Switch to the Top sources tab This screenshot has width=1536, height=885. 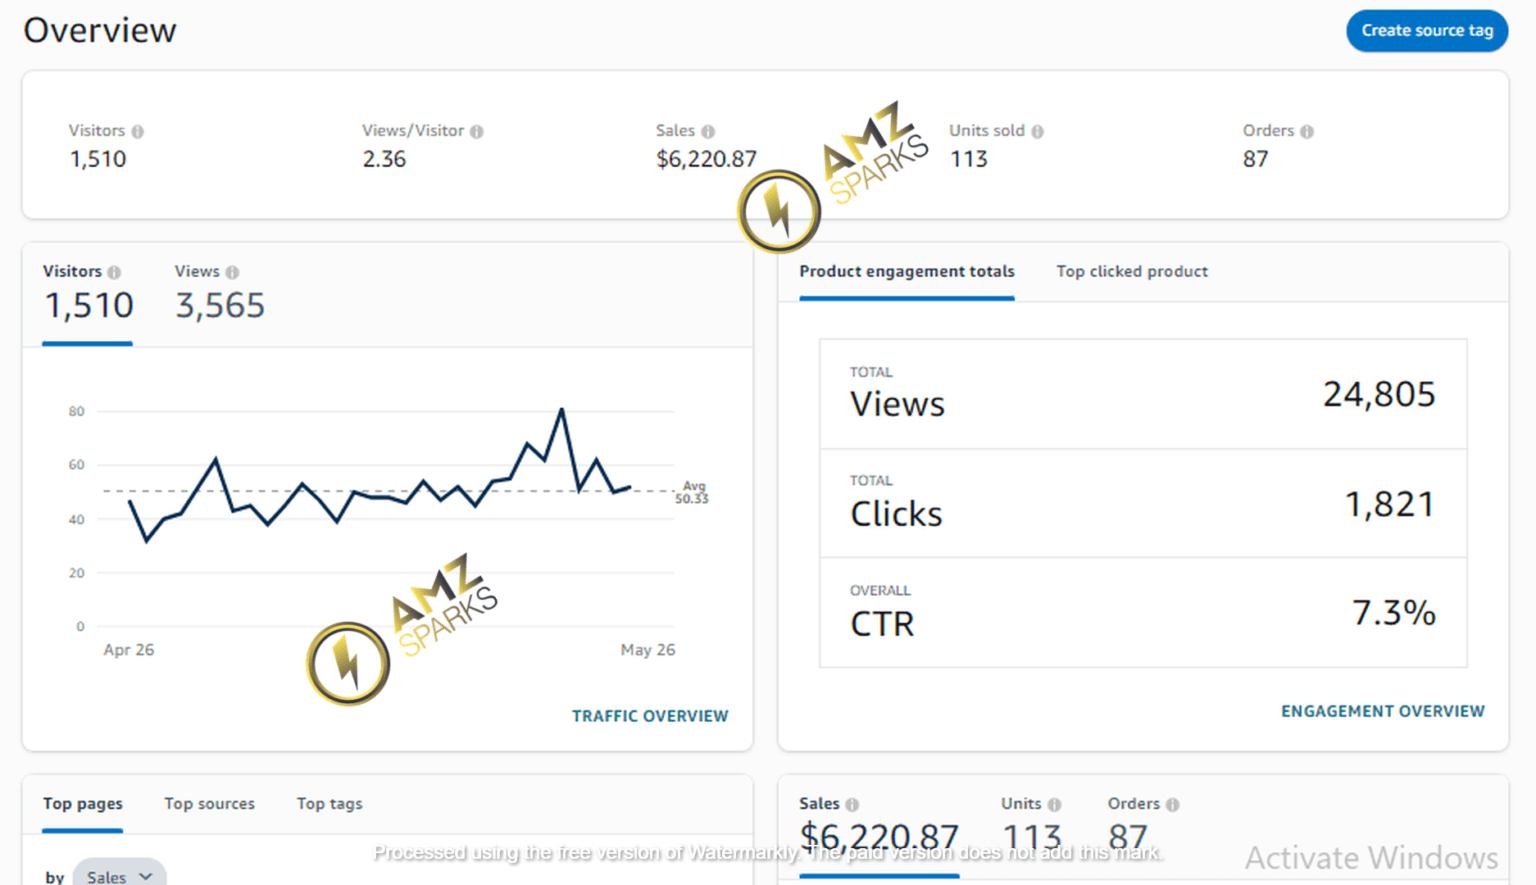pyautogui.click(x=209, y=803)
